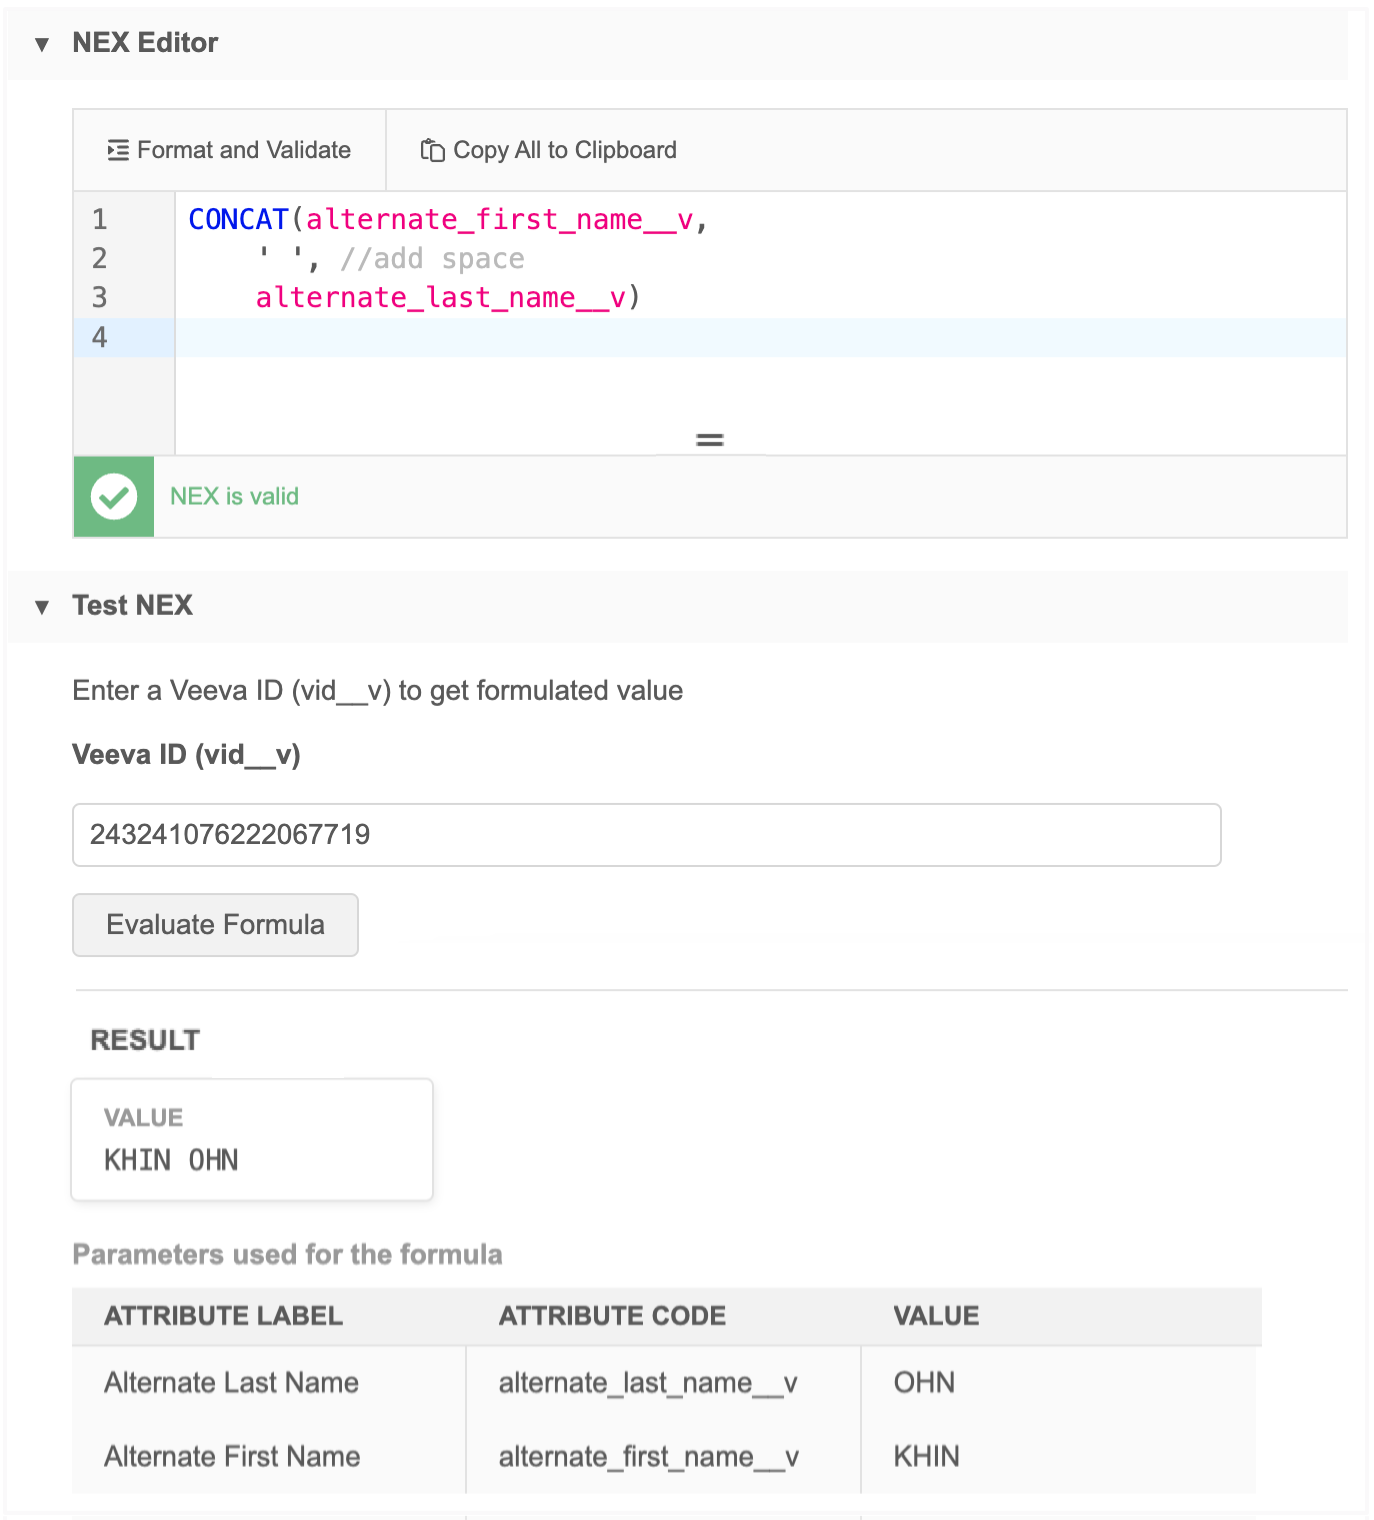
Task: Collapse the Test NEX section
Action: coord(42,607)
